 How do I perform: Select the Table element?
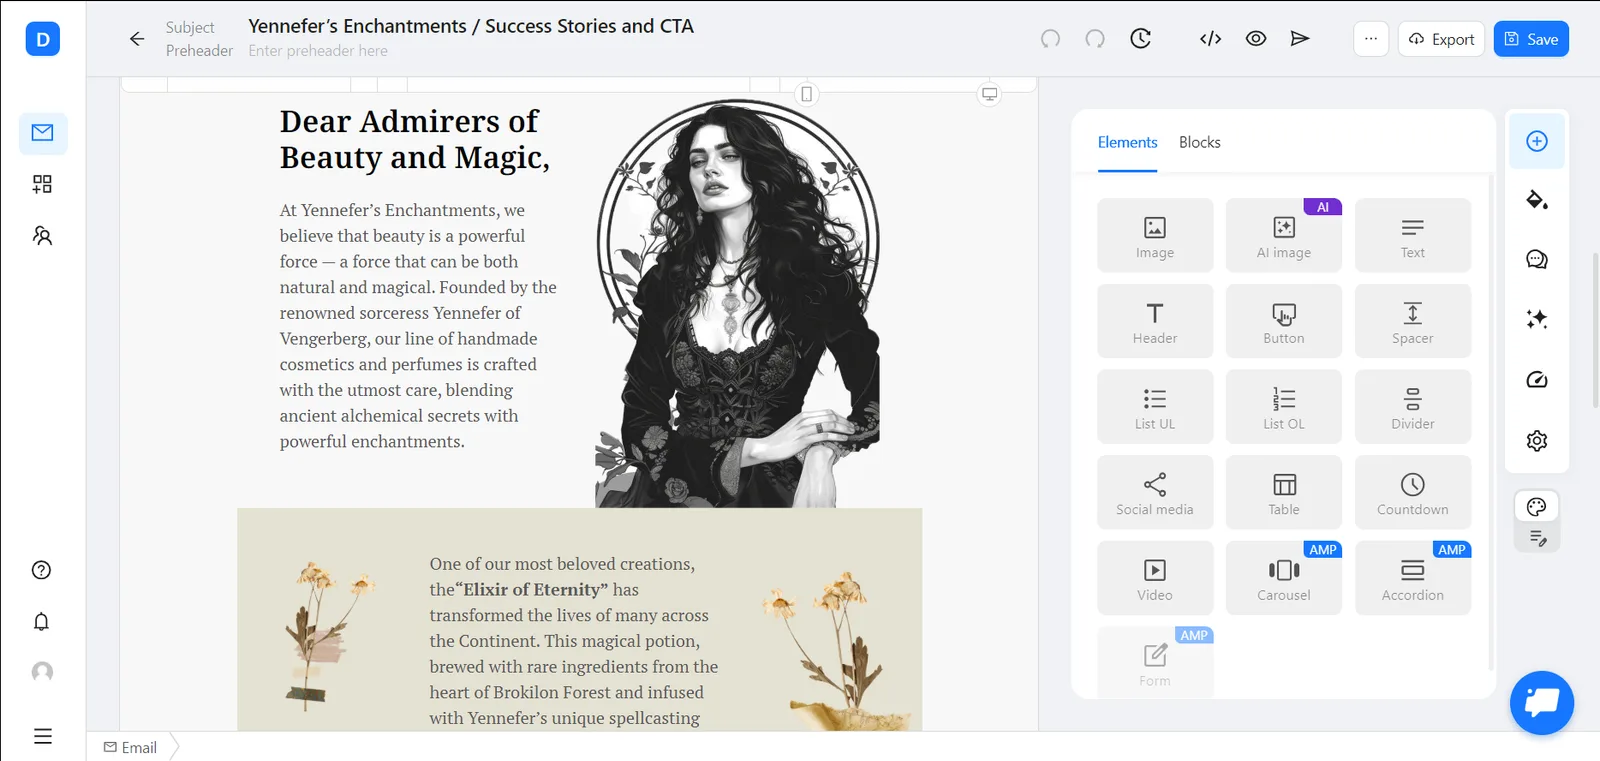1284,492
